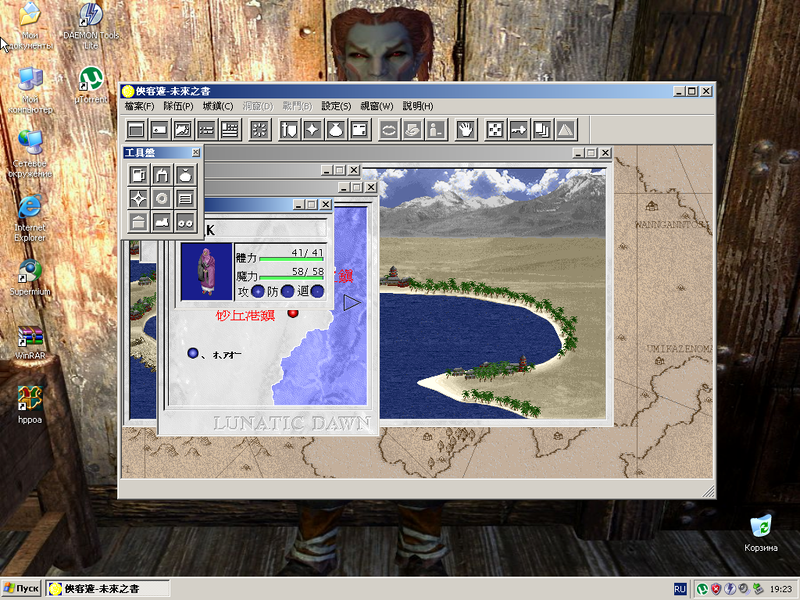Click the pyramid triangle icon in toolbar

pyautogui.click(x=566, y=130)
